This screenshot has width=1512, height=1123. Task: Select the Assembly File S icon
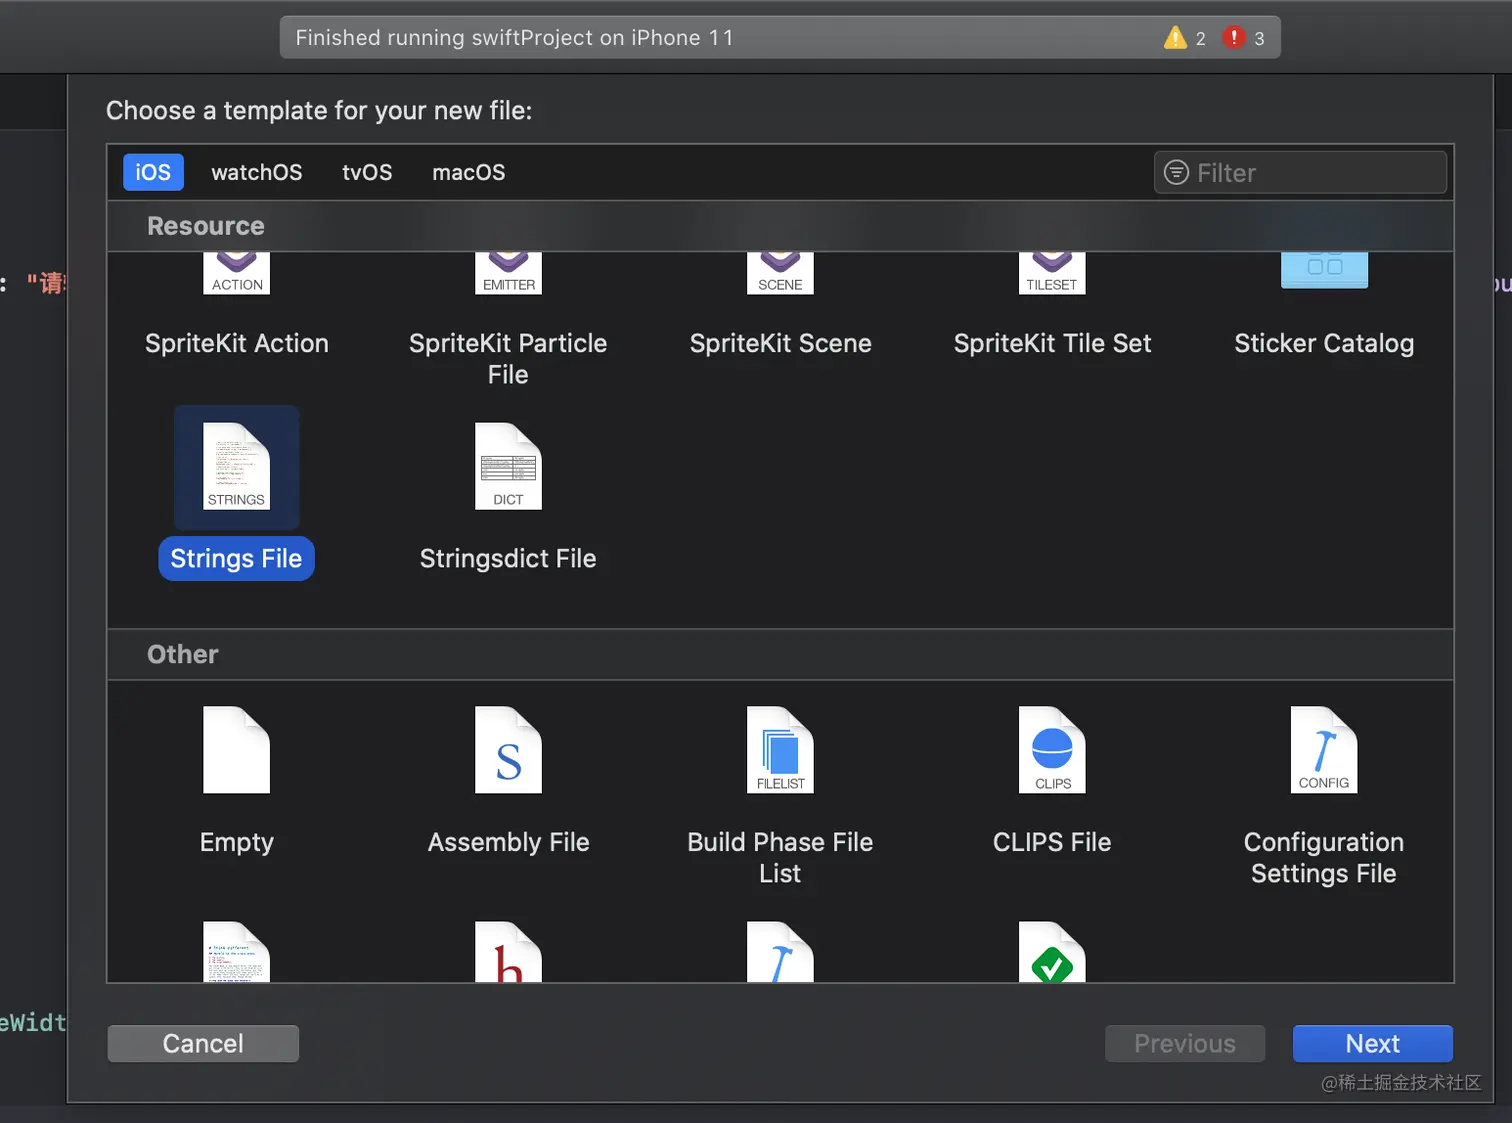pos(508,750)
